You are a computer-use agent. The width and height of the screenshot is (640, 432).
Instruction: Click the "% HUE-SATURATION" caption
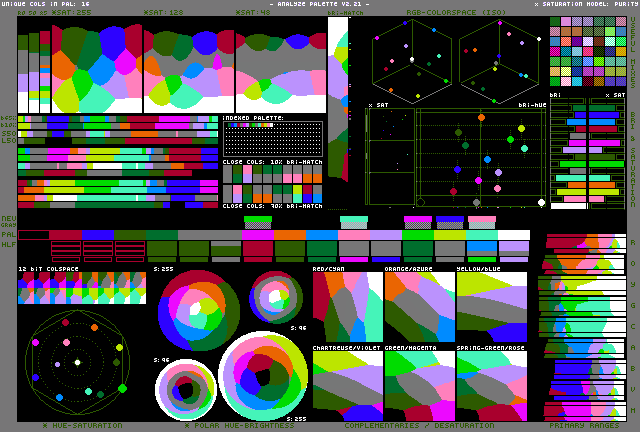[82, 425]
